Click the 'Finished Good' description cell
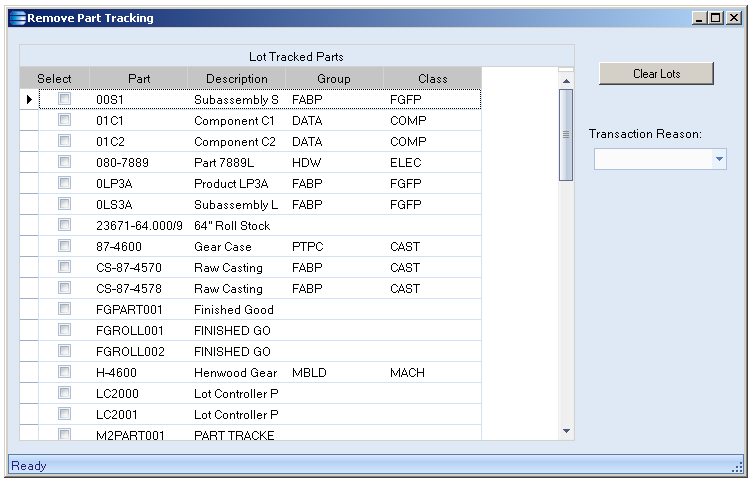The height and width of the screenshot is (482, 753). [237, 310]
